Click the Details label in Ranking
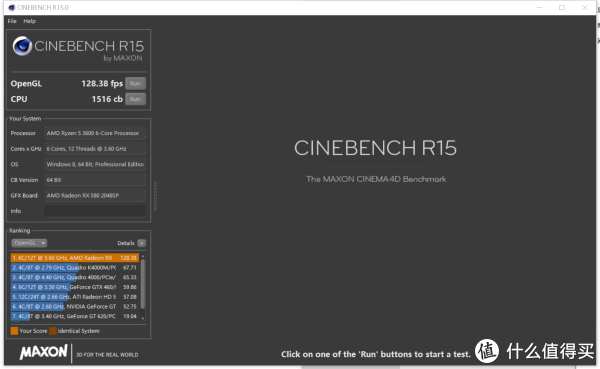Screen dimensions: 600x369 [x=126, y=243]
